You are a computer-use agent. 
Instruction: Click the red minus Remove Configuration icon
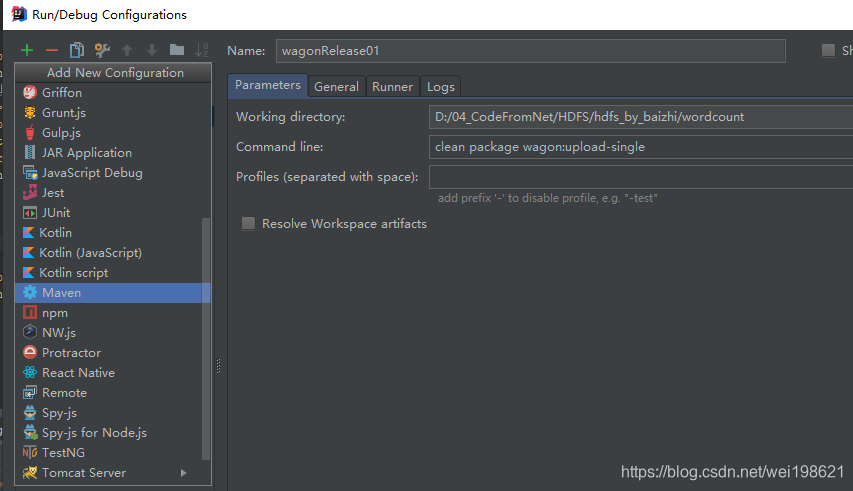tap(52, 51)
